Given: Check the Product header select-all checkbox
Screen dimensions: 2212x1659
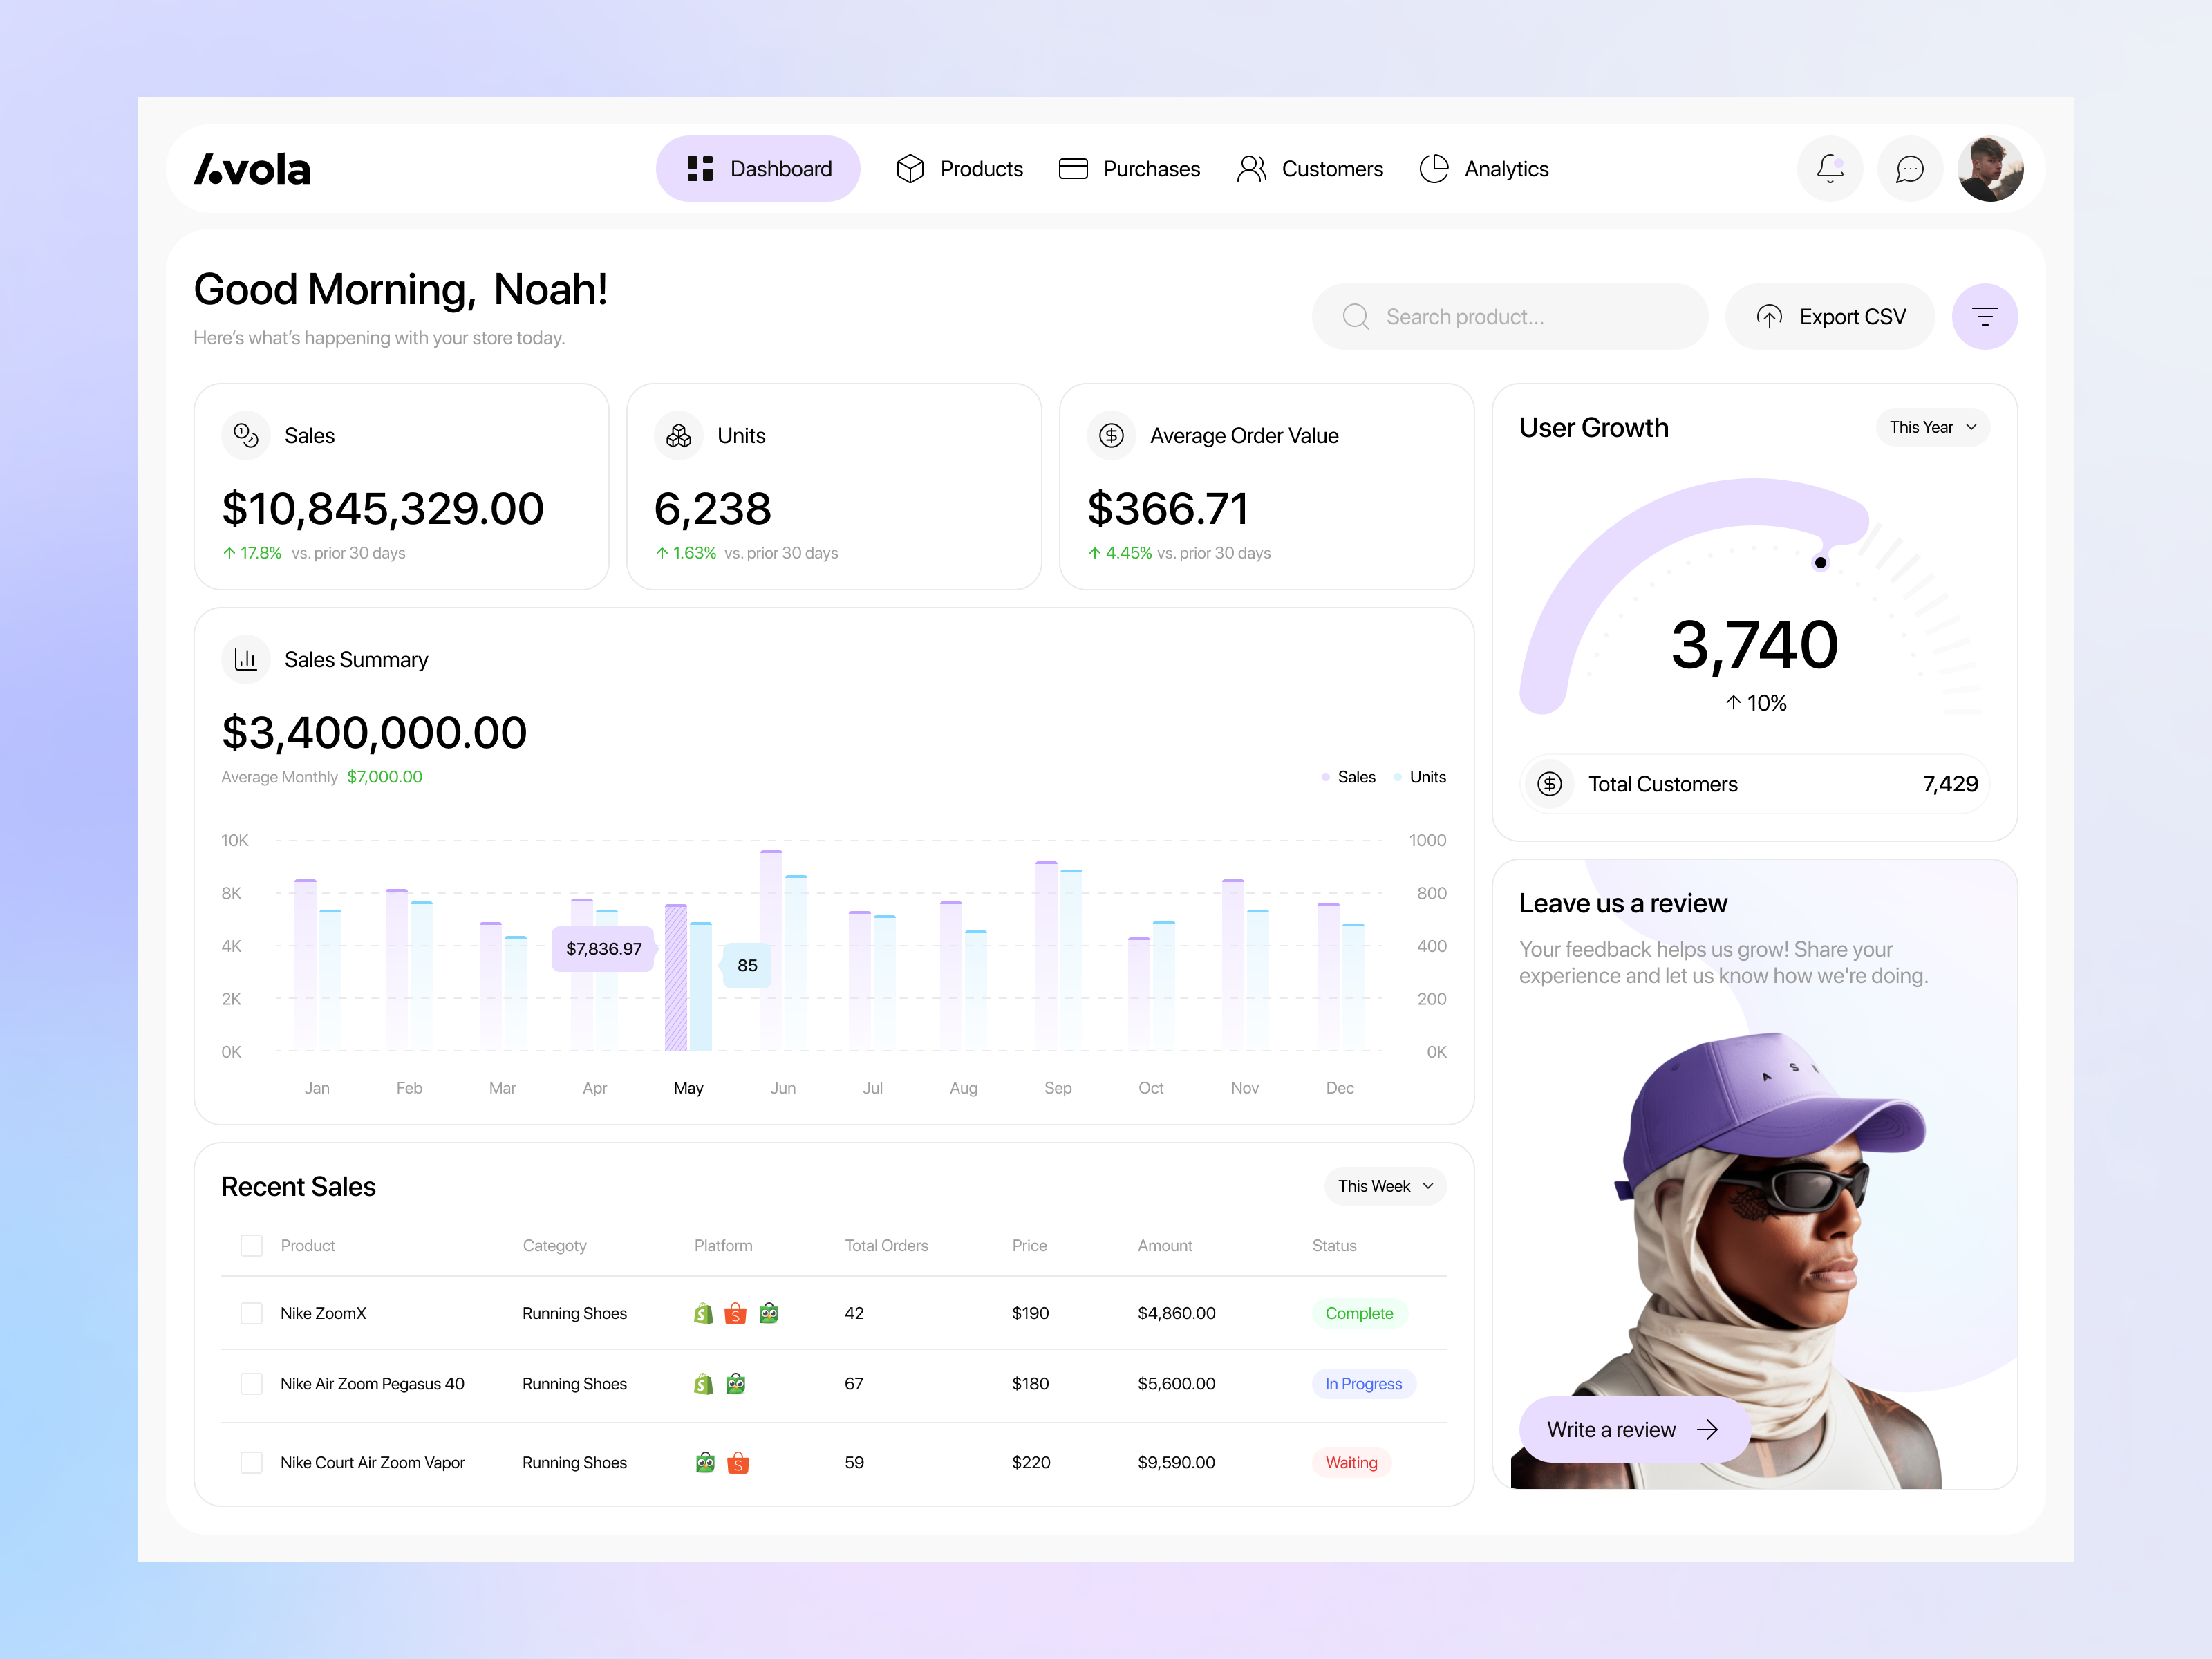Looking at the screenshot, I should click(x=251, y=1245).
